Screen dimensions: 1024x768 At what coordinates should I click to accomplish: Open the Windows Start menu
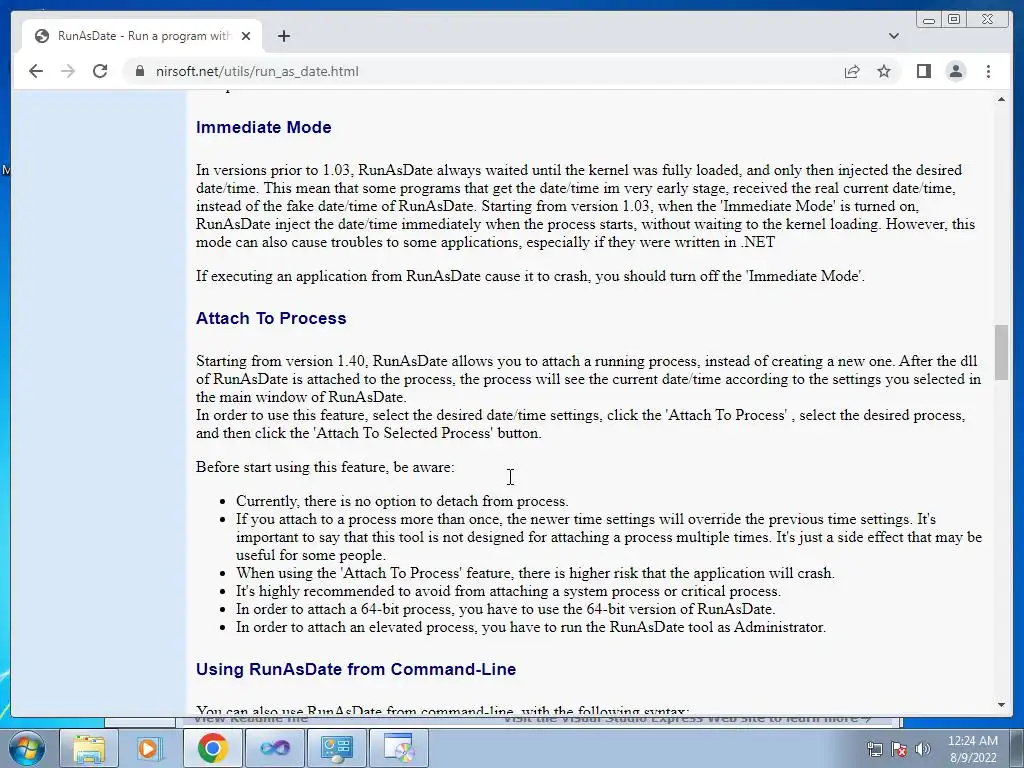point(27,748)
